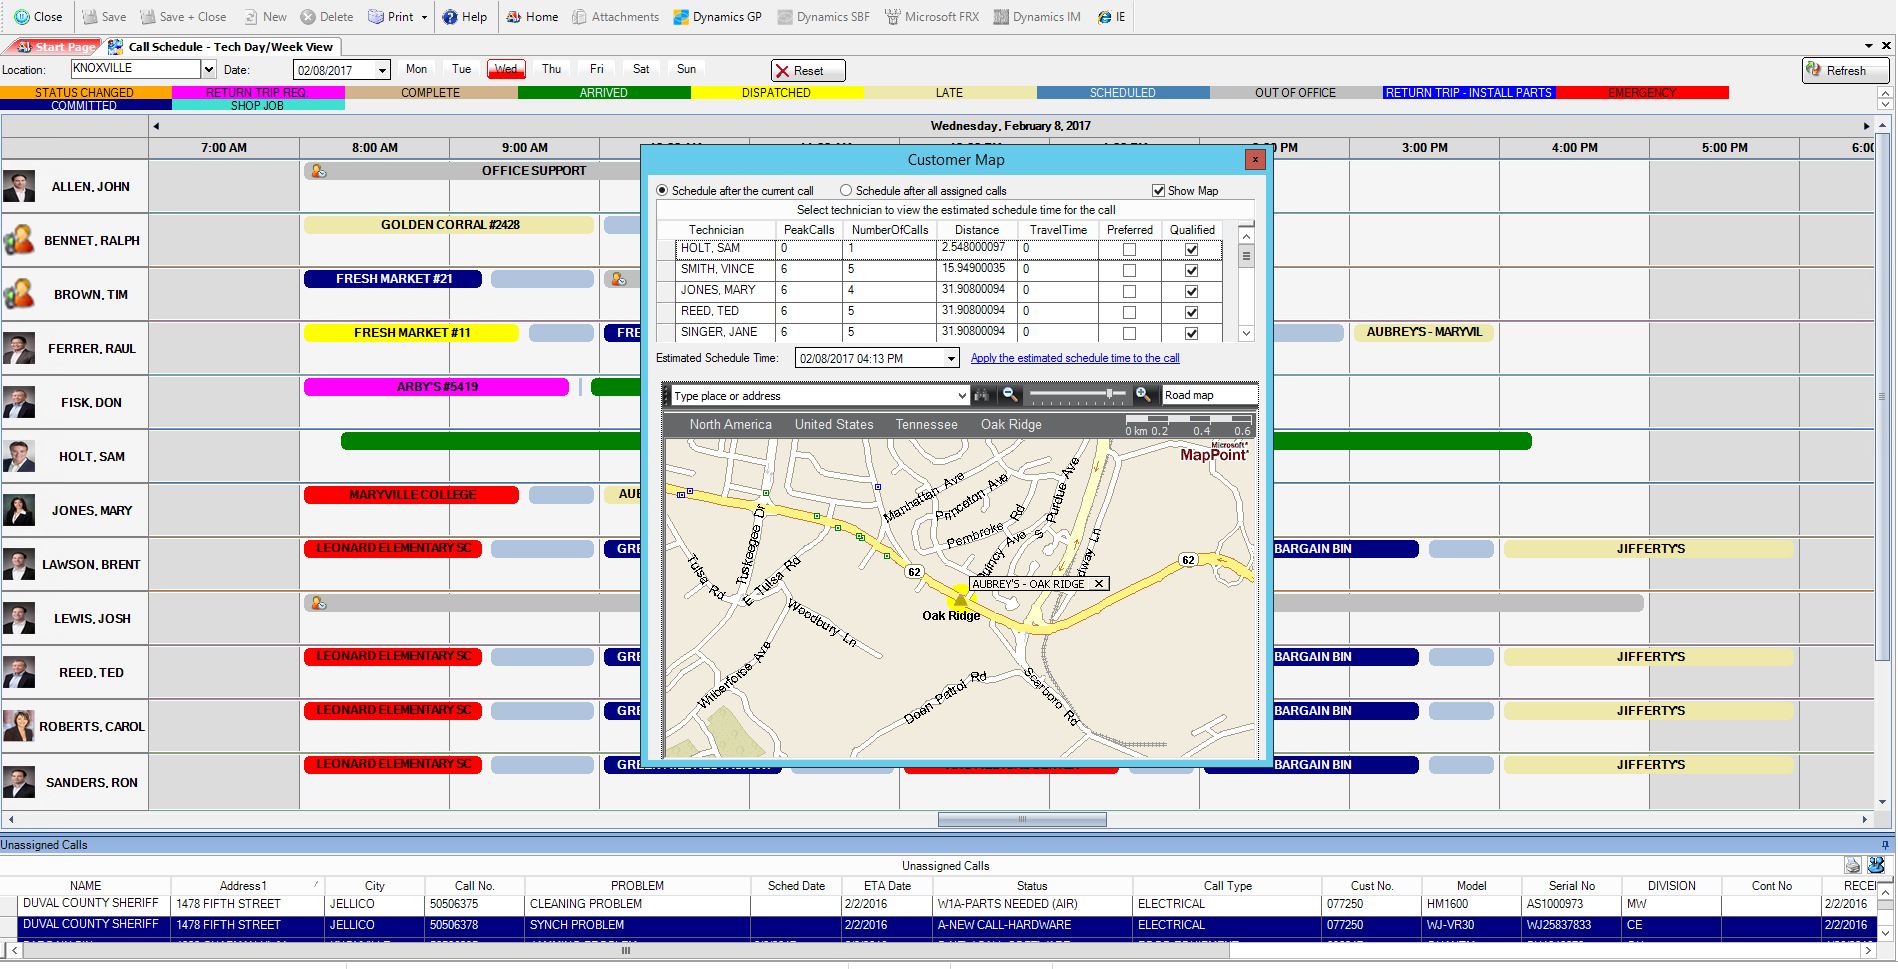
Task: Close the Customer Map dialog
Action: point(1255,159)
